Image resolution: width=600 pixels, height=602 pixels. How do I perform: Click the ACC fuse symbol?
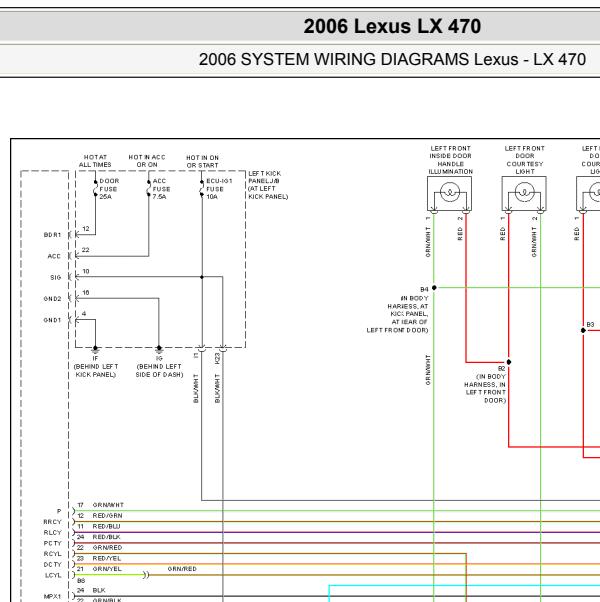[x=149, y=189]
